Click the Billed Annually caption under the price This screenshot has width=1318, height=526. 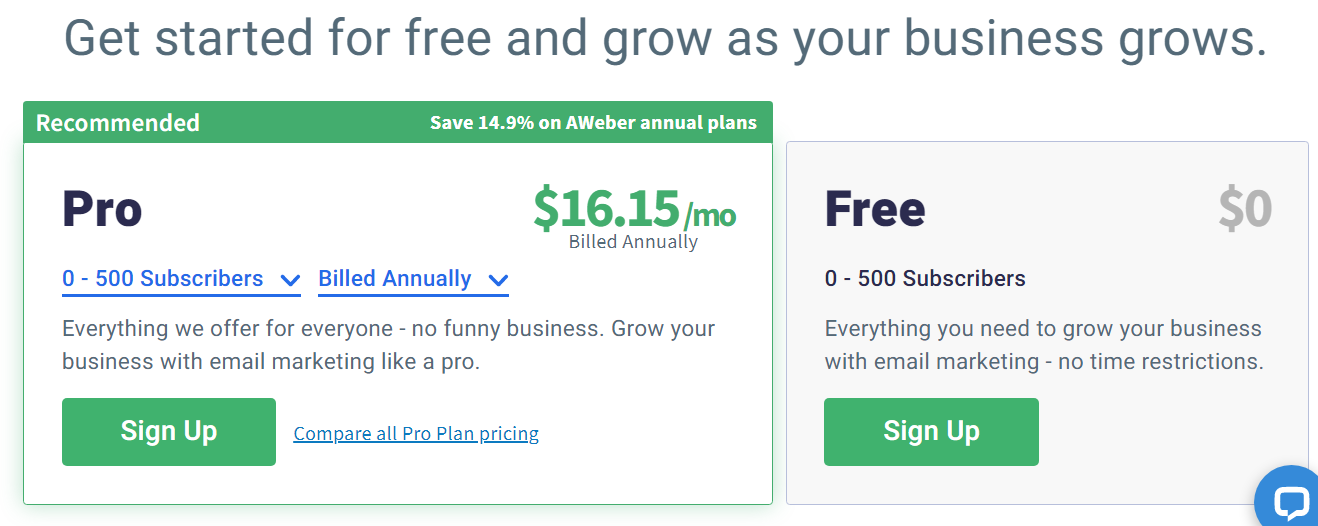(x=633, y=242)
